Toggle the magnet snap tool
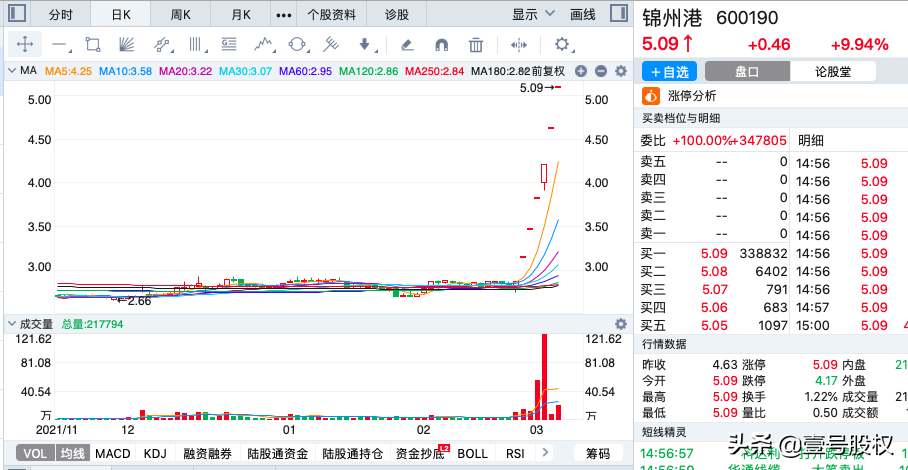 click(441, 45)
